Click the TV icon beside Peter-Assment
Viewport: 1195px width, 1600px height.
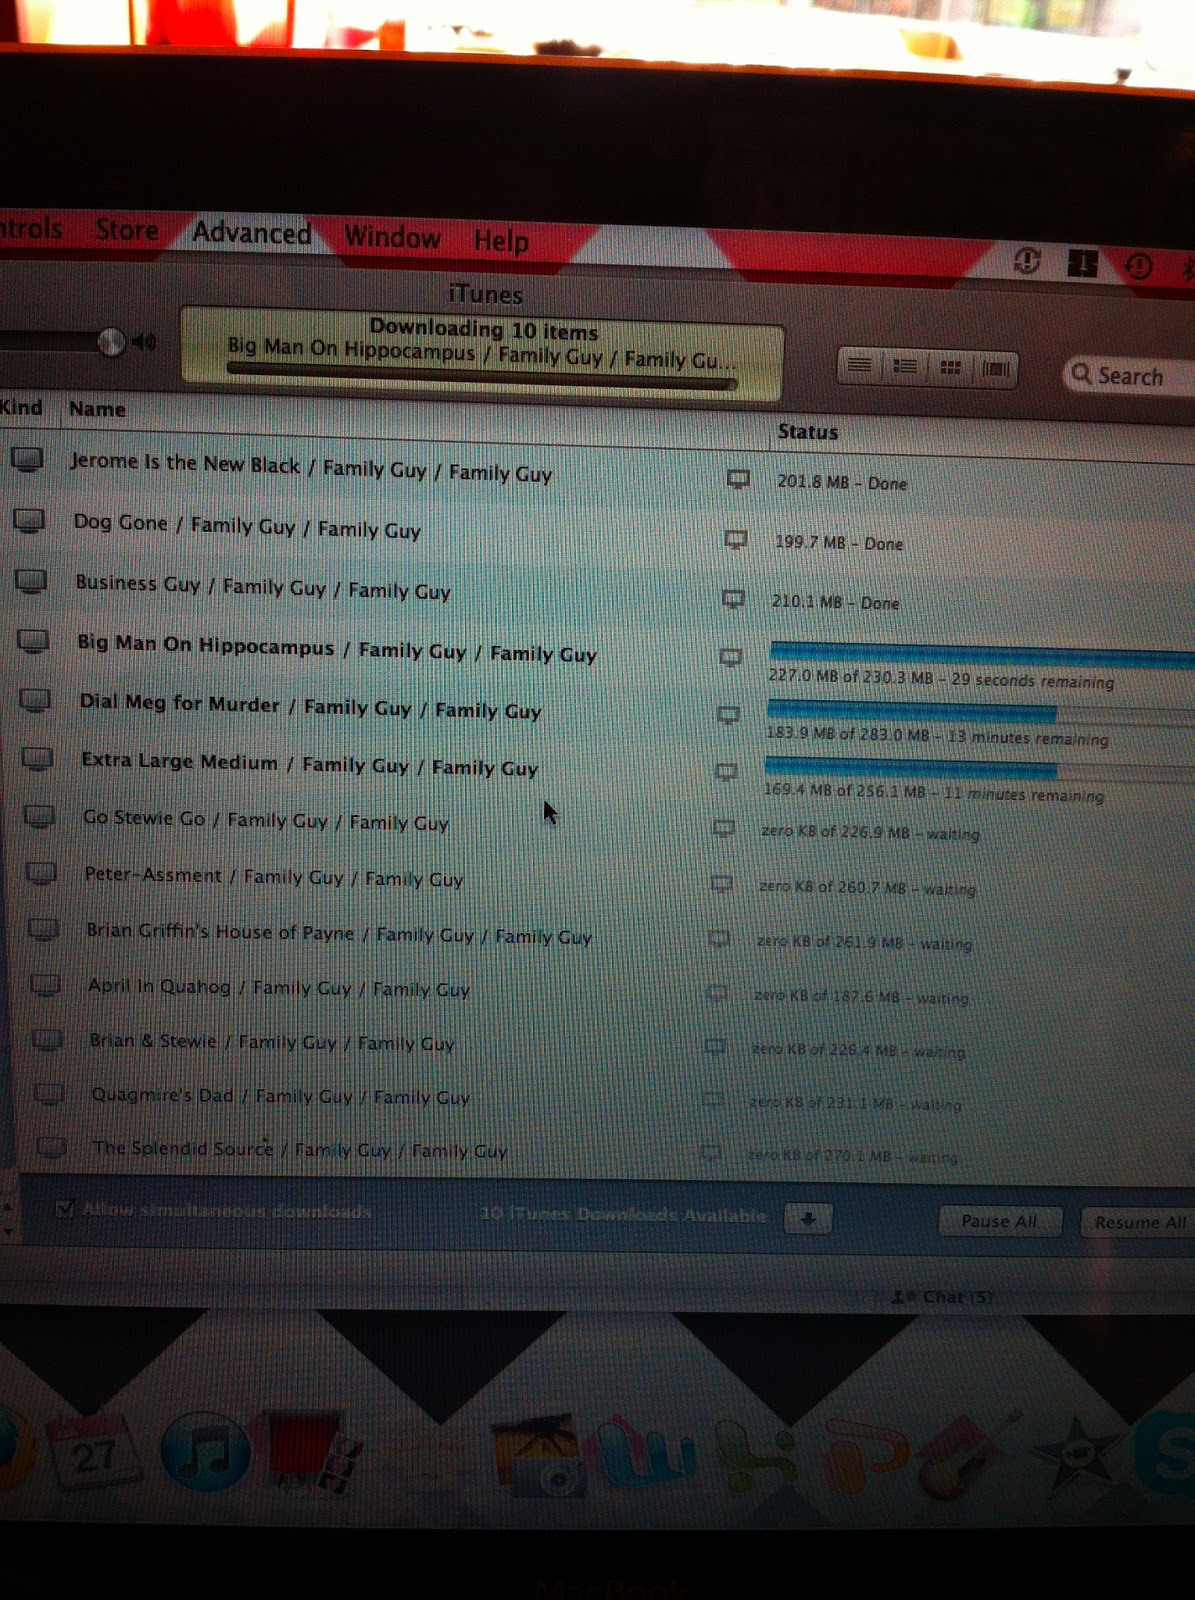click(x=41, y=873)
